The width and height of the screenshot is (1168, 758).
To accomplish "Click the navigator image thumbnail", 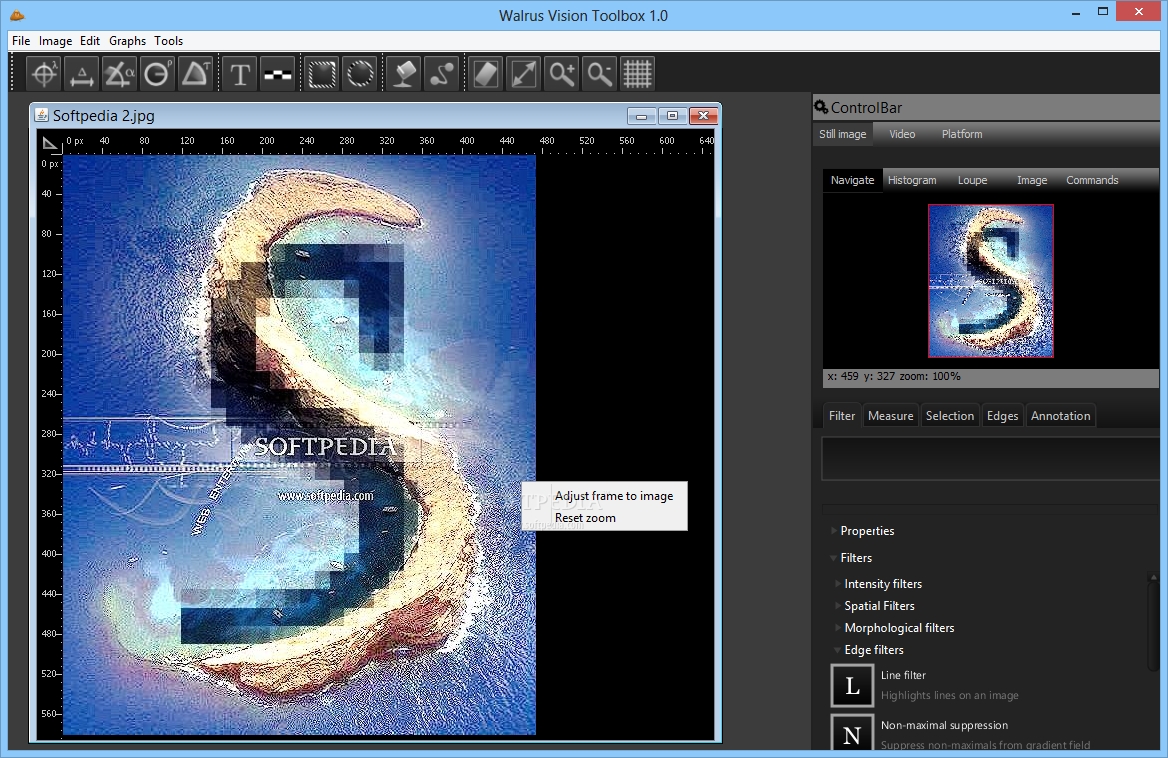I will (990, 281).
